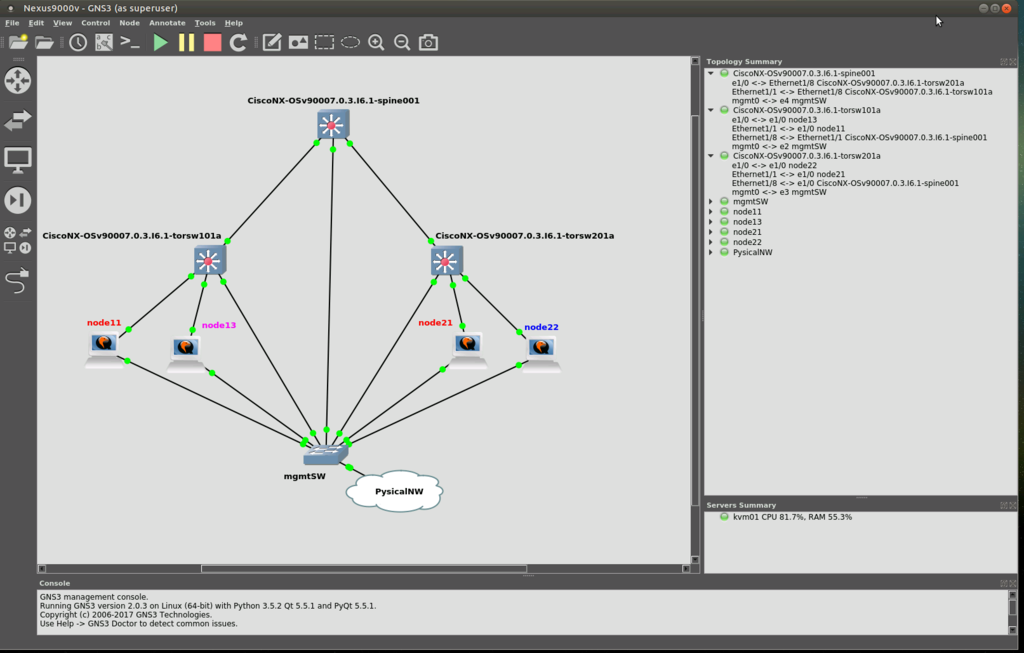
Task: Open the Edit menu
Action: tap(36, 23)
